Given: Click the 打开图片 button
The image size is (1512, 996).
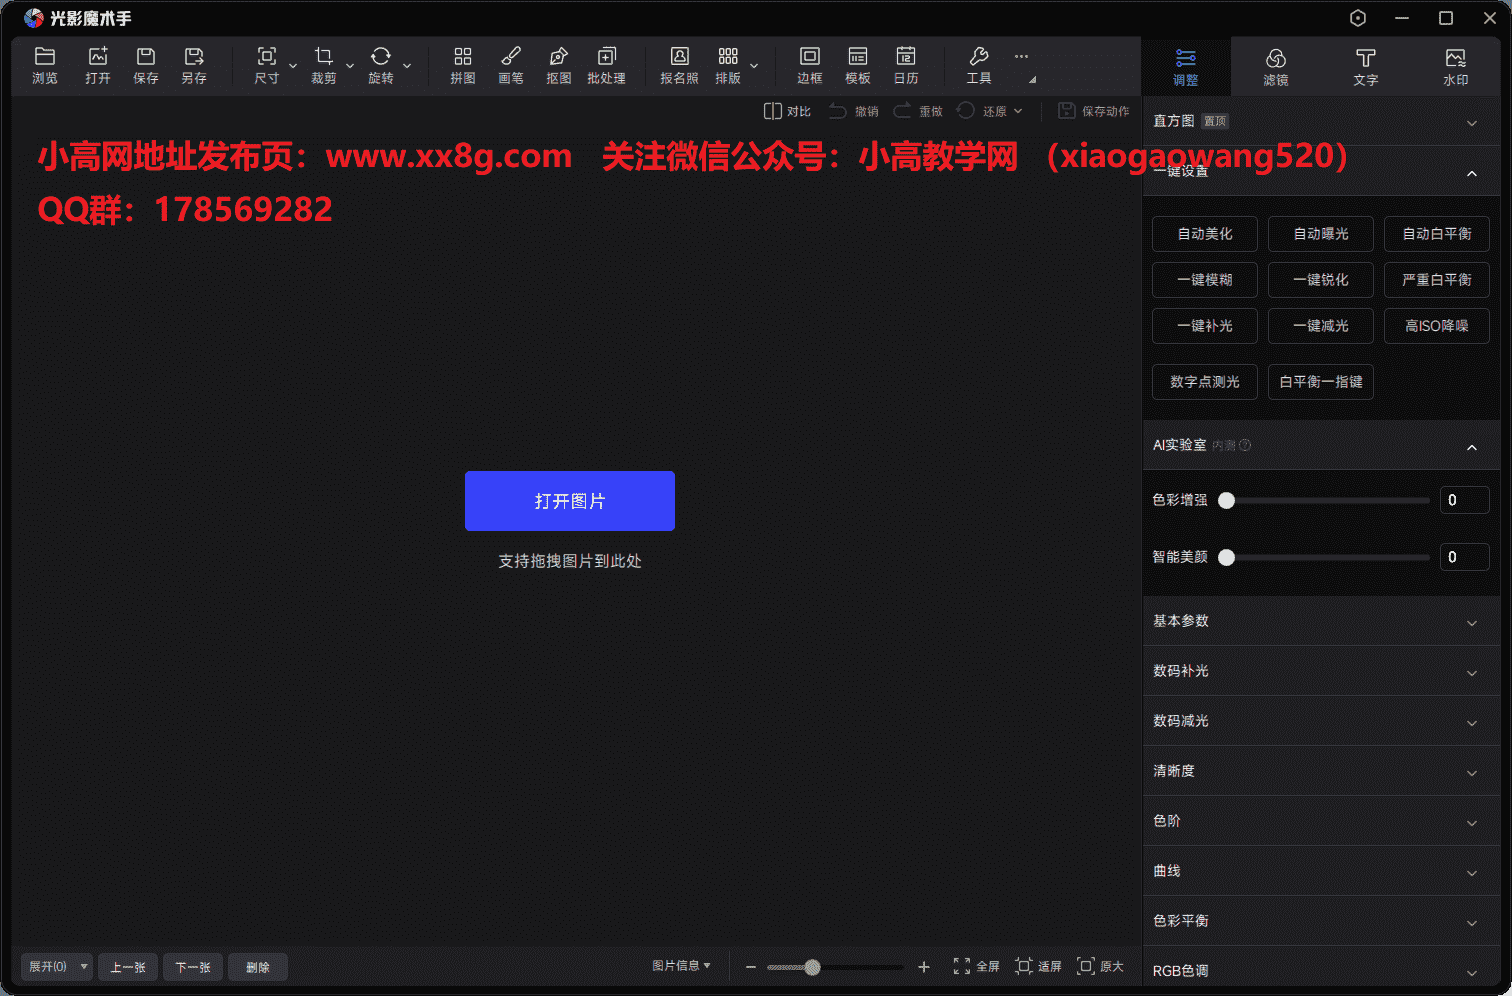Looking at the screenshot, I should [x=570, y=501].
